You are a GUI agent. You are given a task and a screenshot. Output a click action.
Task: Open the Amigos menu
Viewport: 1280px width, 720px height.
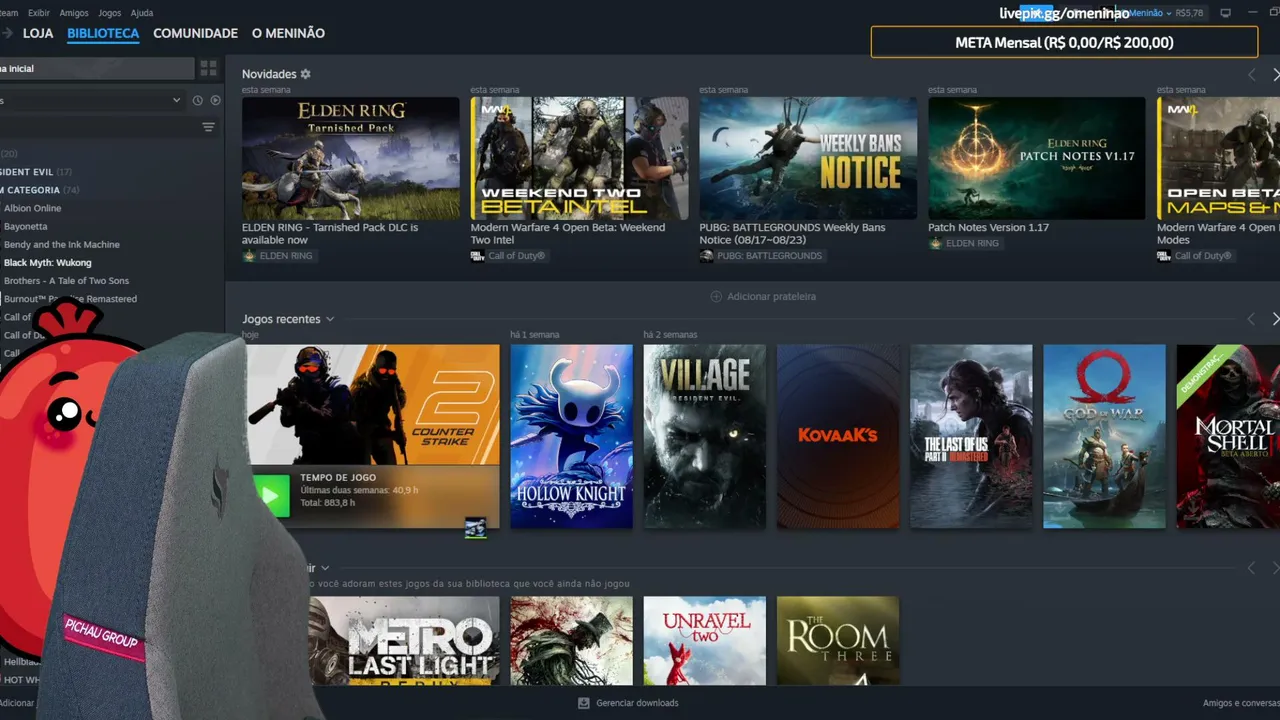pos(74,13)
